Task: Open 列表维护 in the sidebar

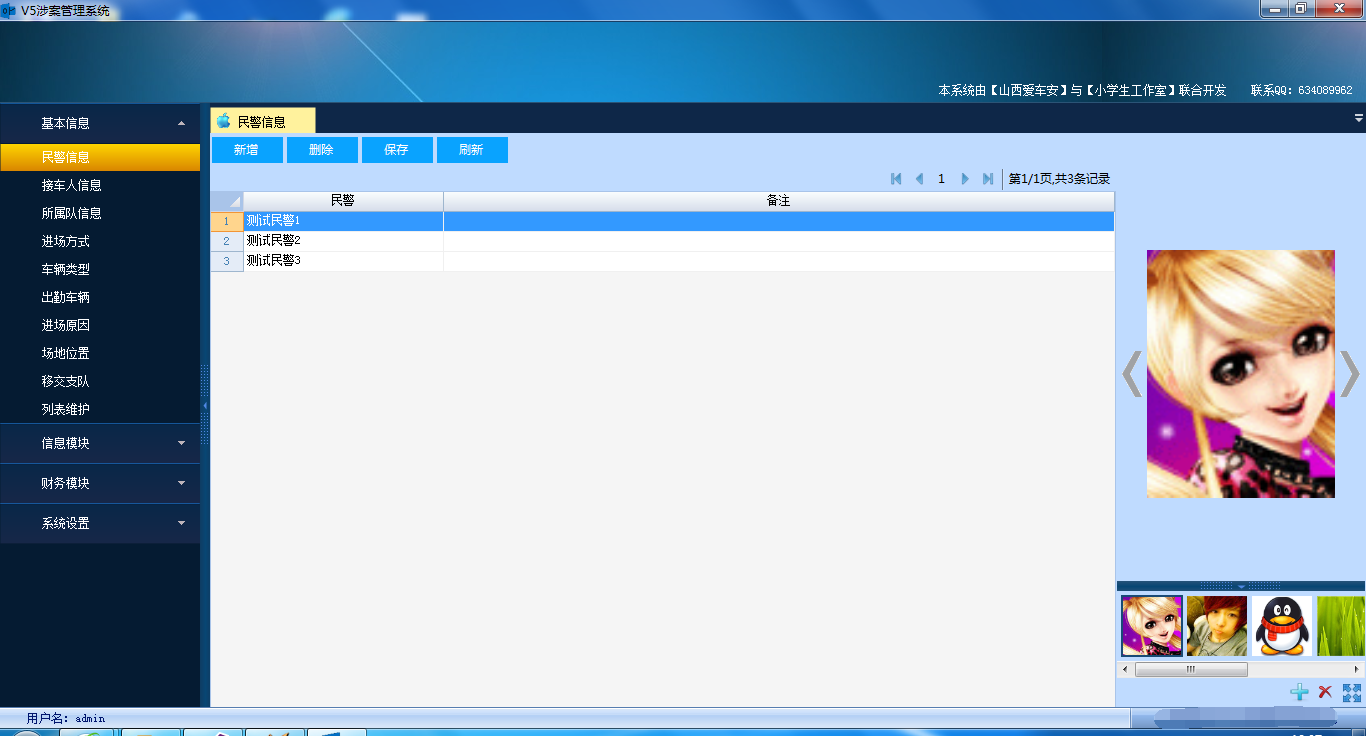Action: coord(100,409)
